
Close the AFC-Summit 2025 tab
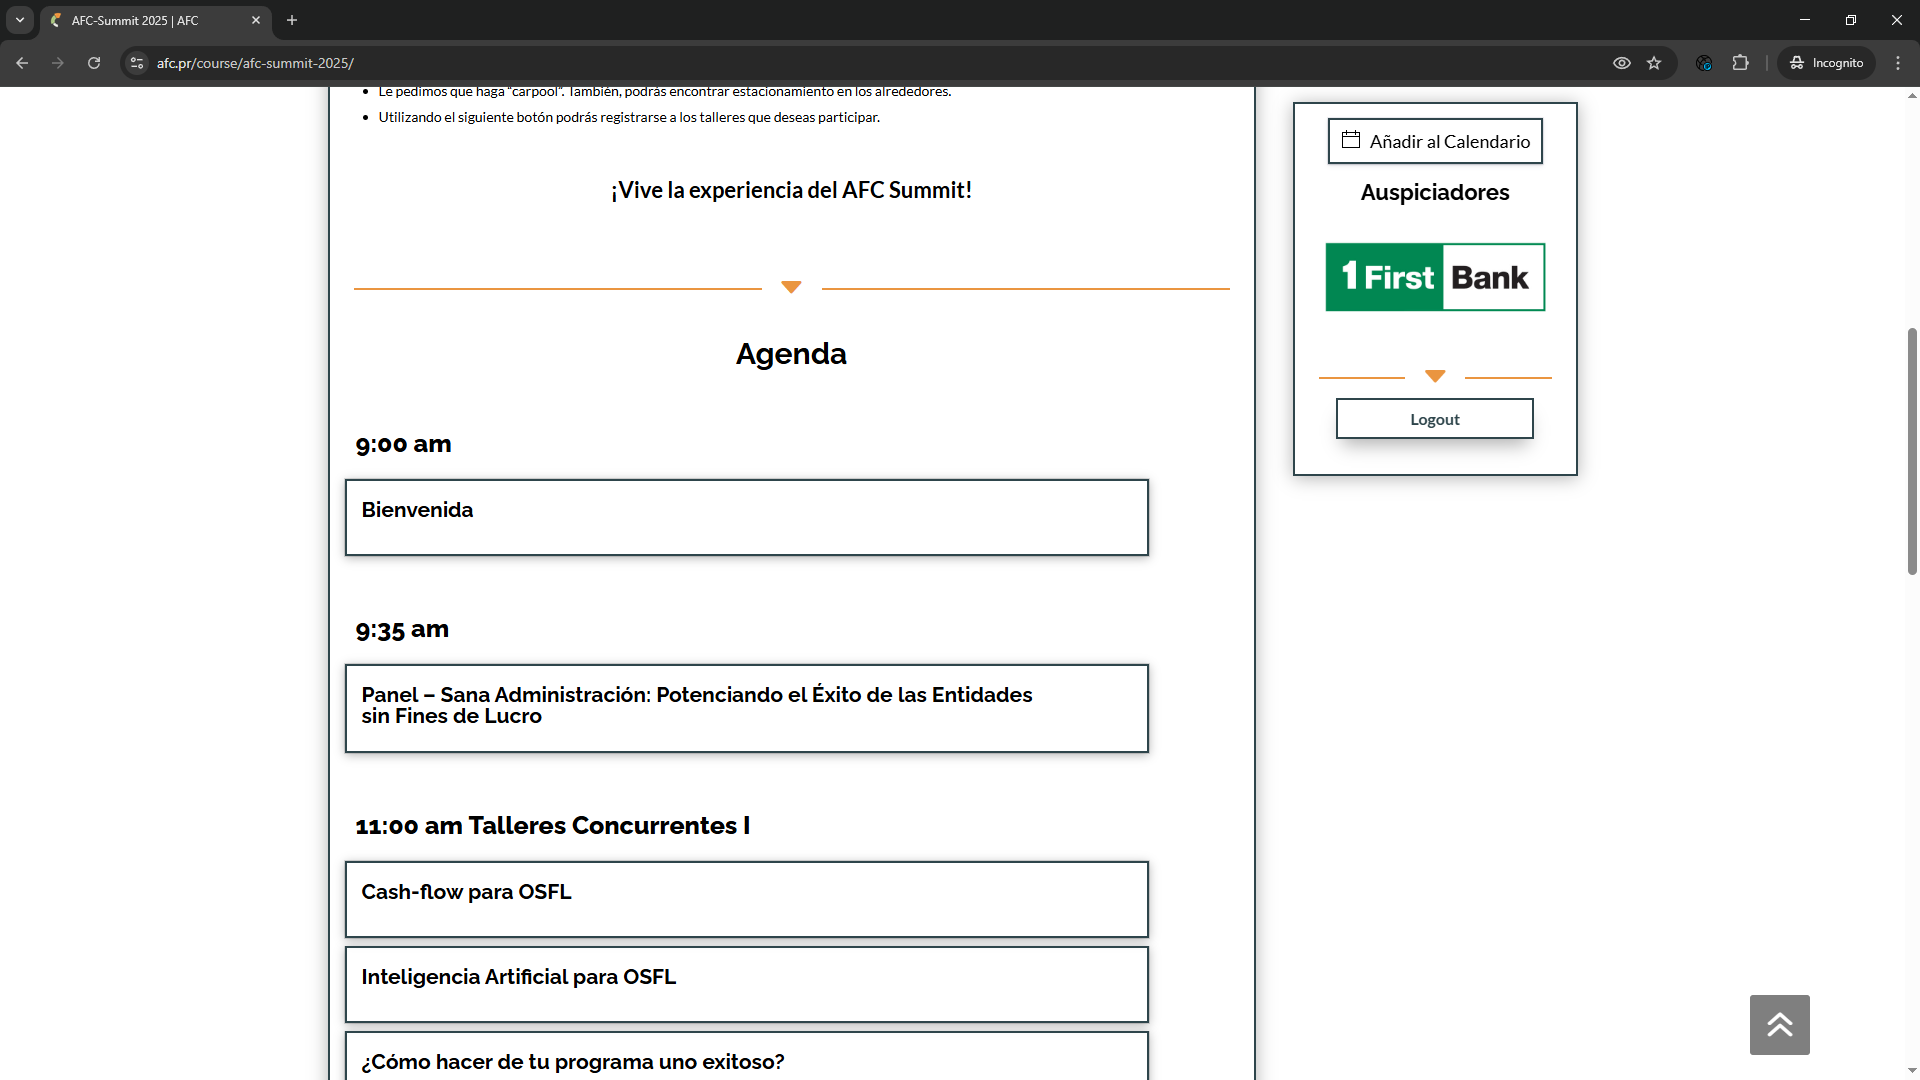[256, 20]
